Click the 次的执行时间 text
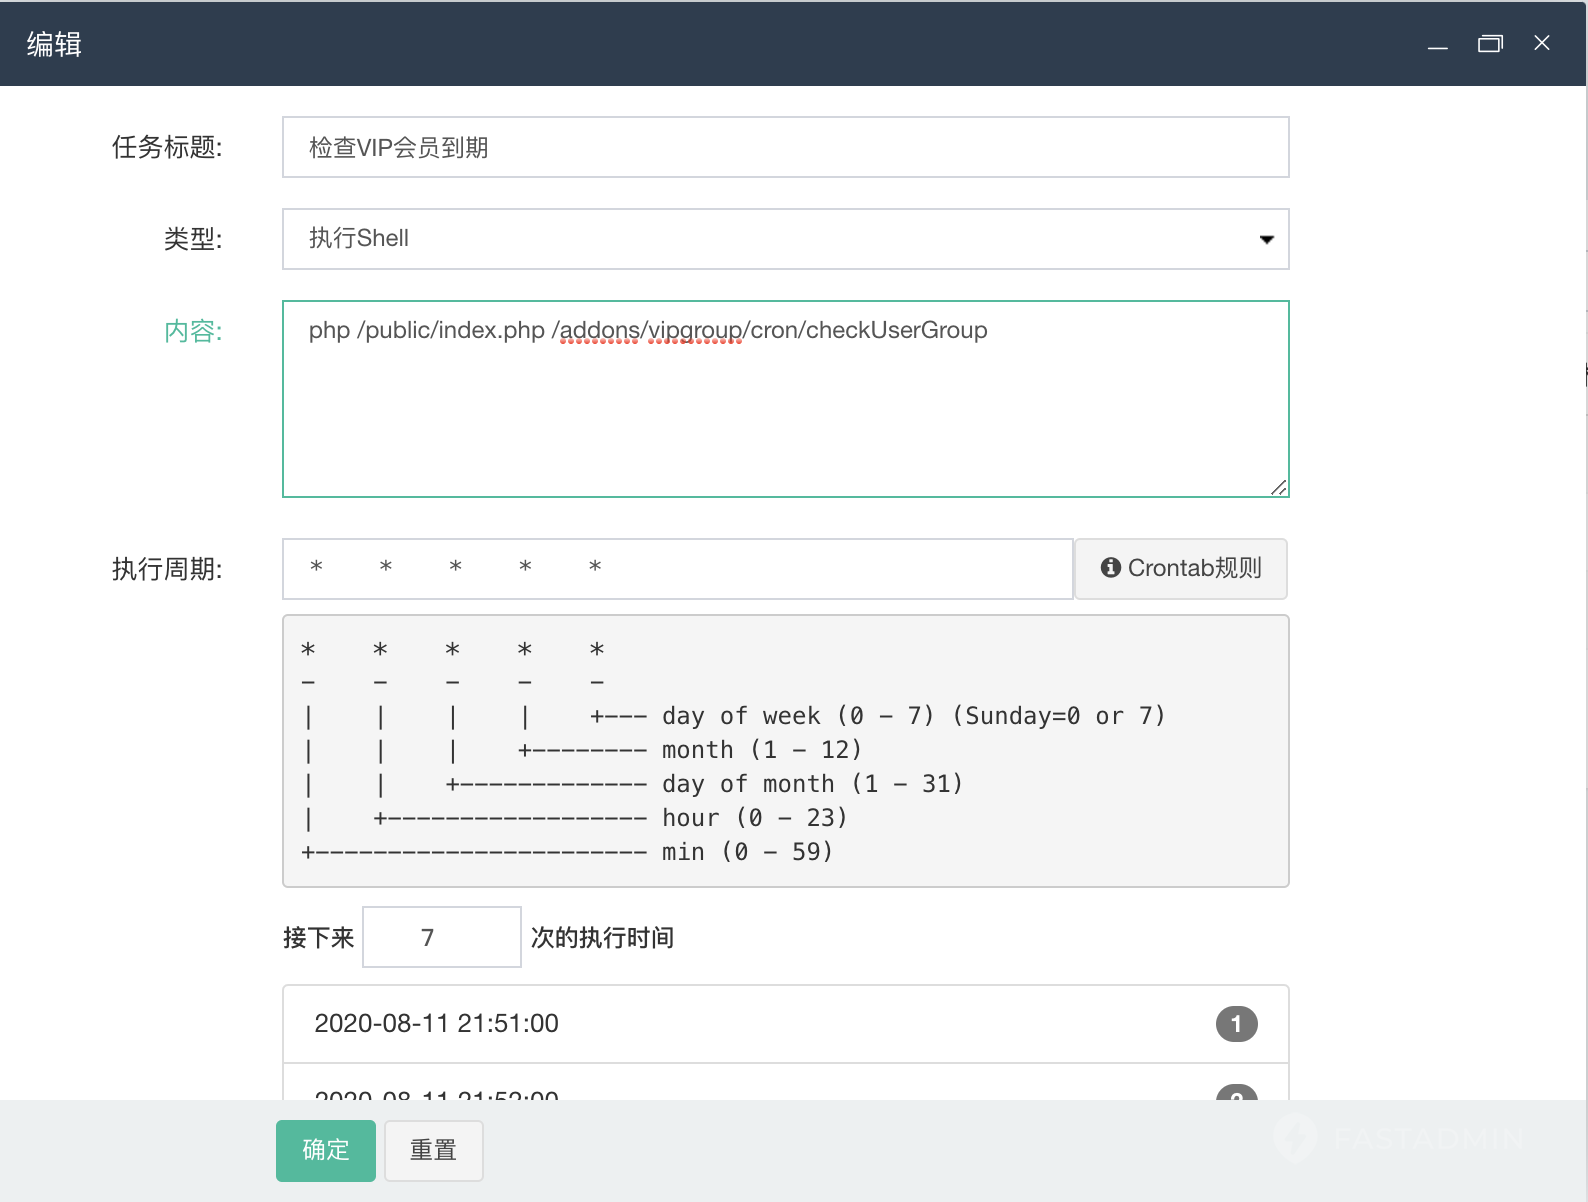 602,938
